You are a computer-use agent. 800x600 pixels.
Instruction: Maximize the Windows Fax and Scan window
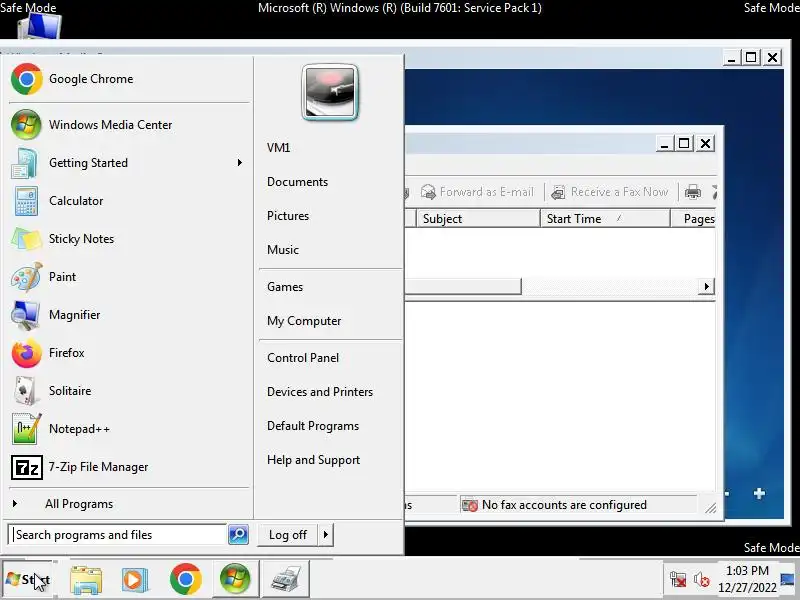tap(684, 143)
